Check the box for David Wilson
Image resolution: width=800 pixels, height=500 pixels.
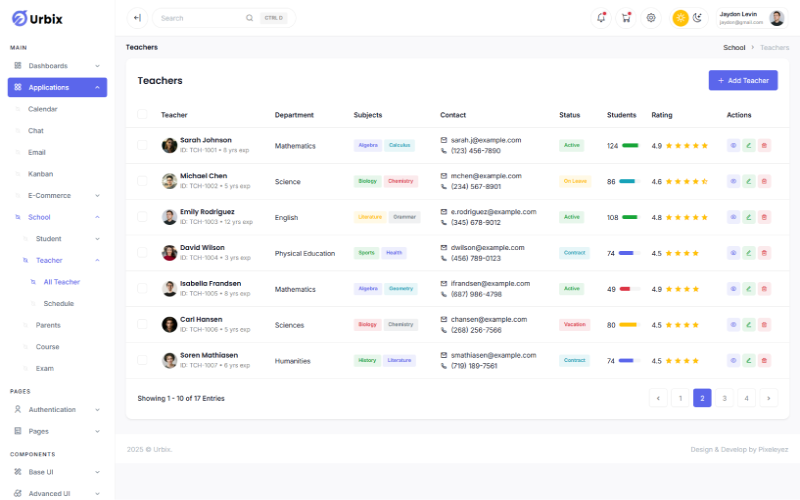(142, 253)
